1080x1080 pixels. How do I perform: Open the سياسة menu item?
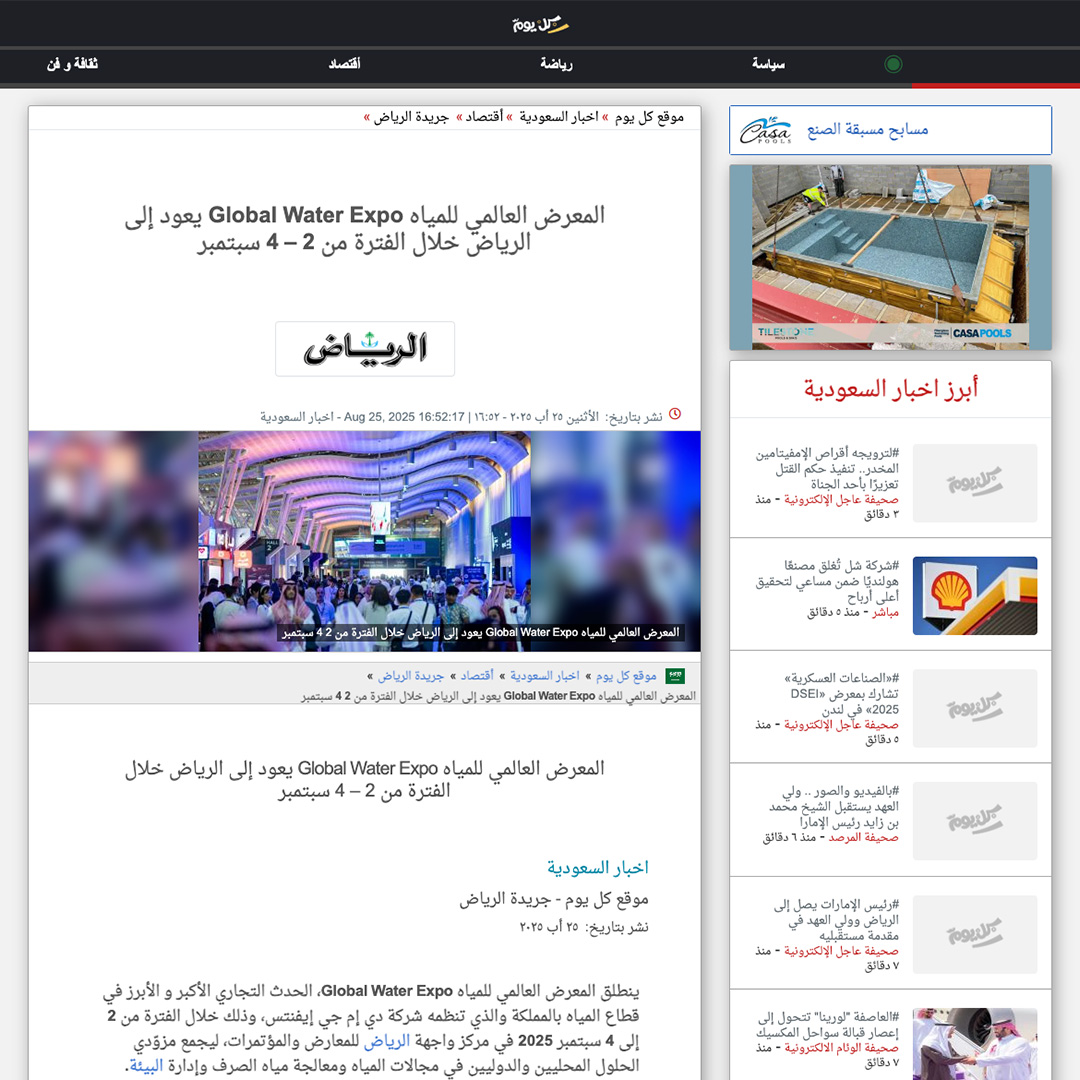pyautogui.click(x=768, y=64)
